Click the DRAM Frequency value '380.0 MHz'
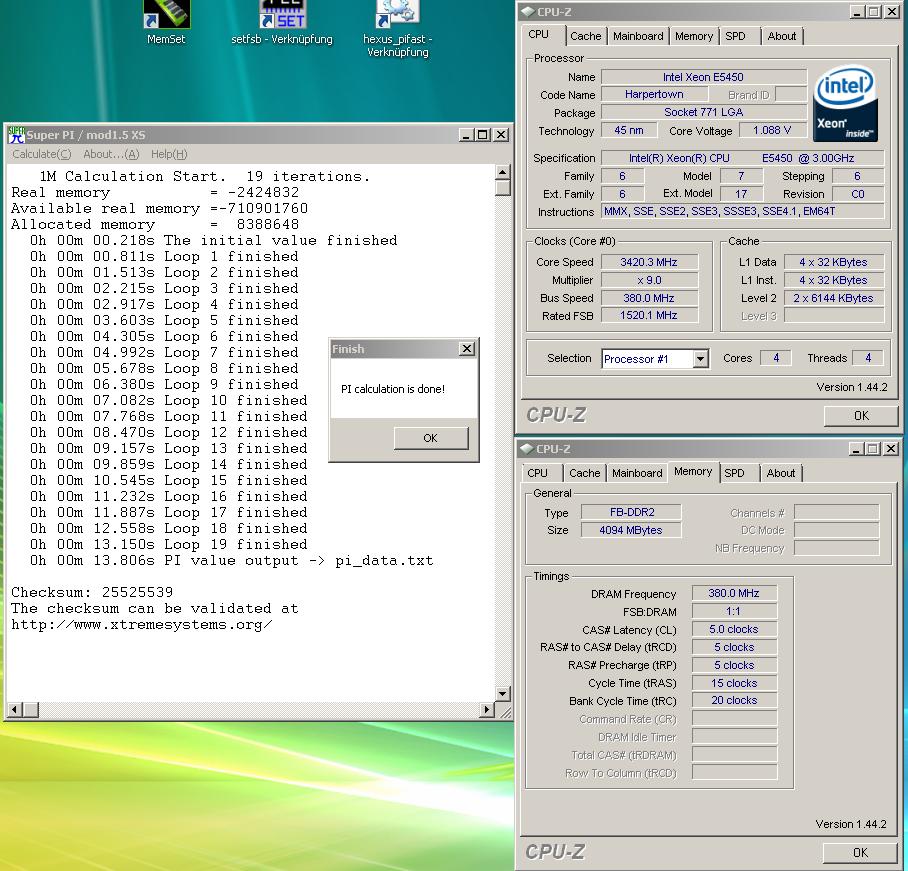 [734, 594]
